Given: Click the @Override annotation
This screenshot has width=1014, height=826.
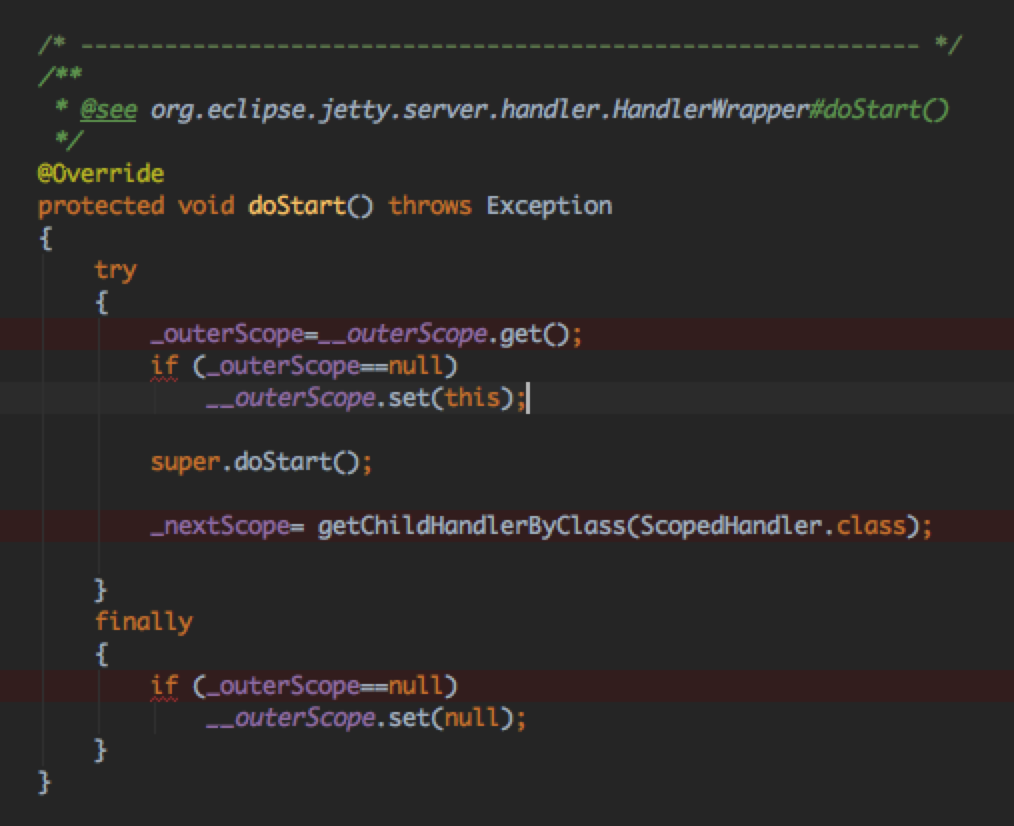Looking at the screenshot, I should (100, 173).
